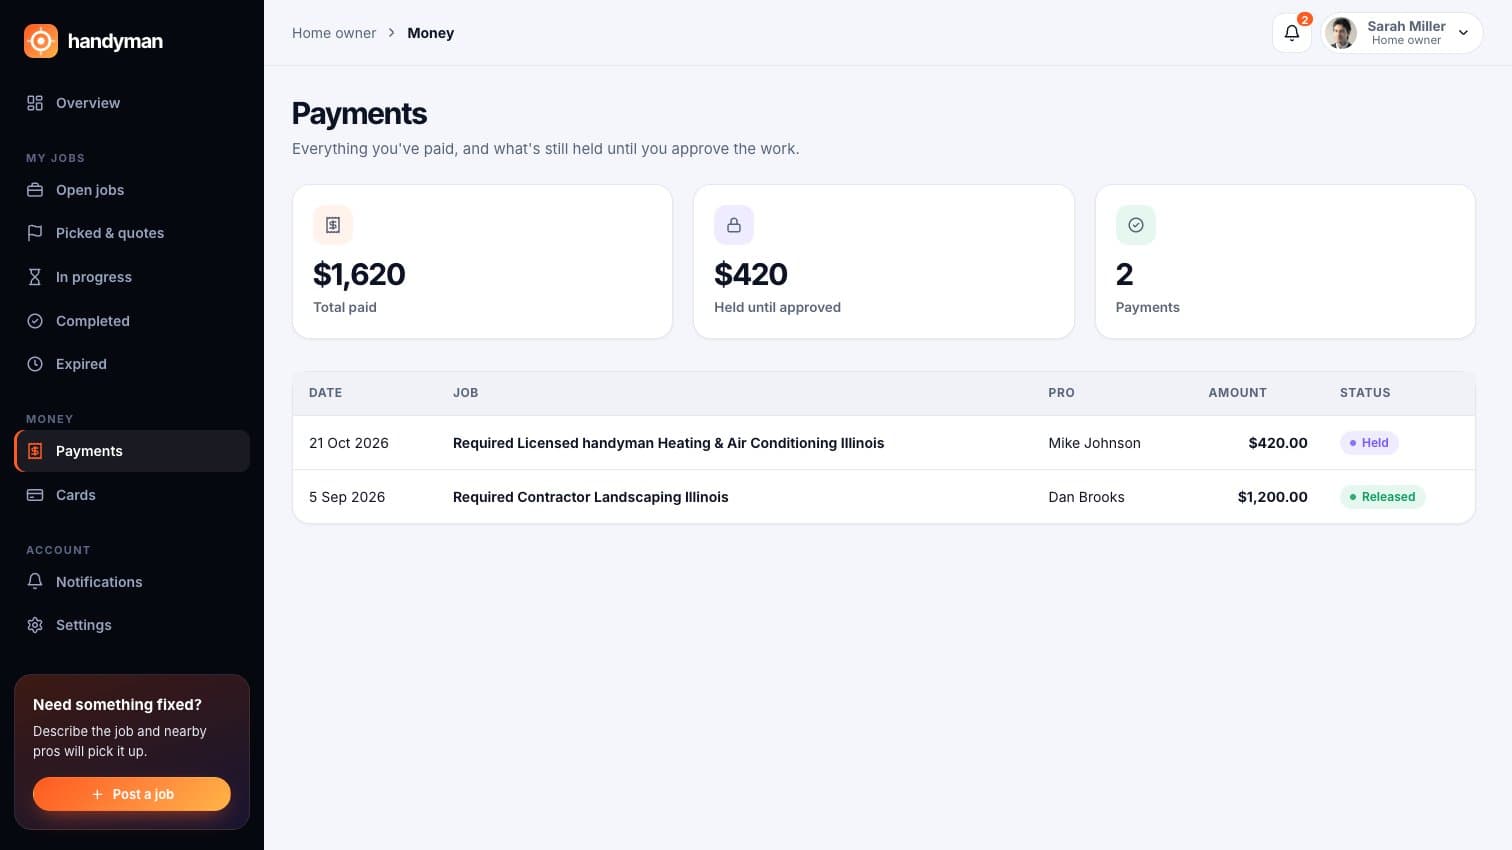Click the sidebar Notifications bell icon

(x=35, y=582)
